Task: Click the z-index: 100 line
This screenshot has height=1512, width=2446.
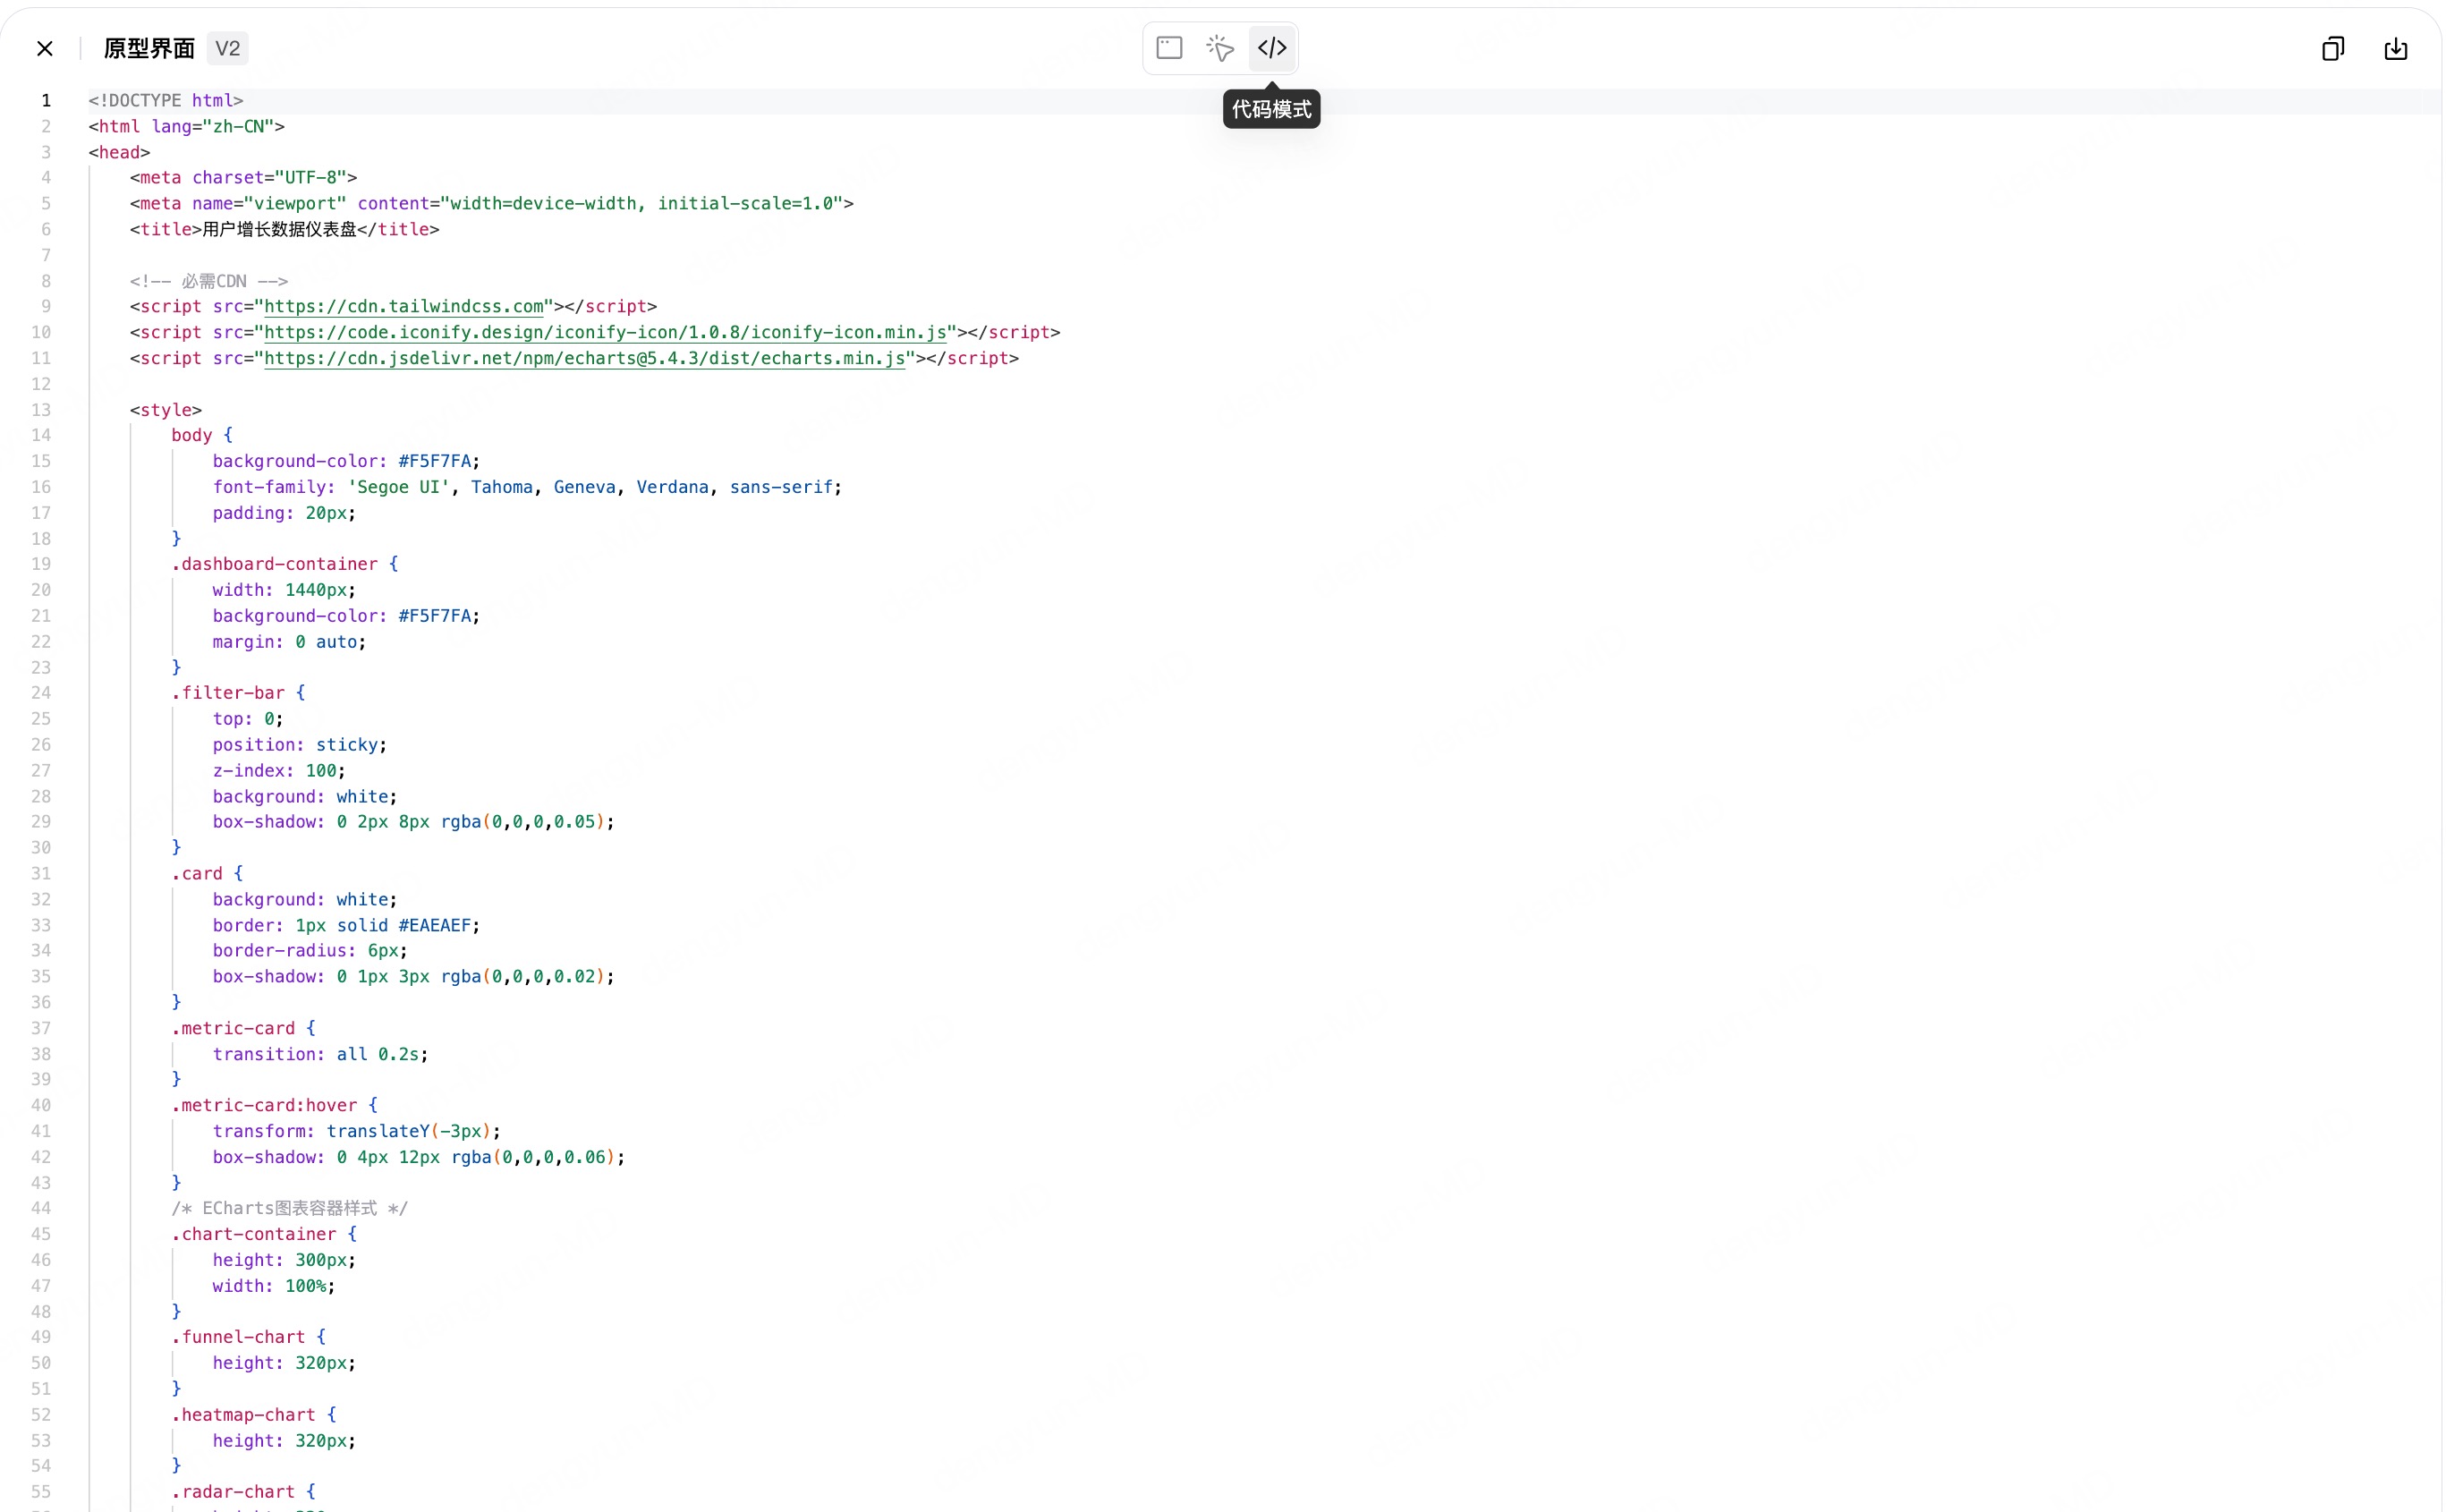Action: (x=279, y=771)
